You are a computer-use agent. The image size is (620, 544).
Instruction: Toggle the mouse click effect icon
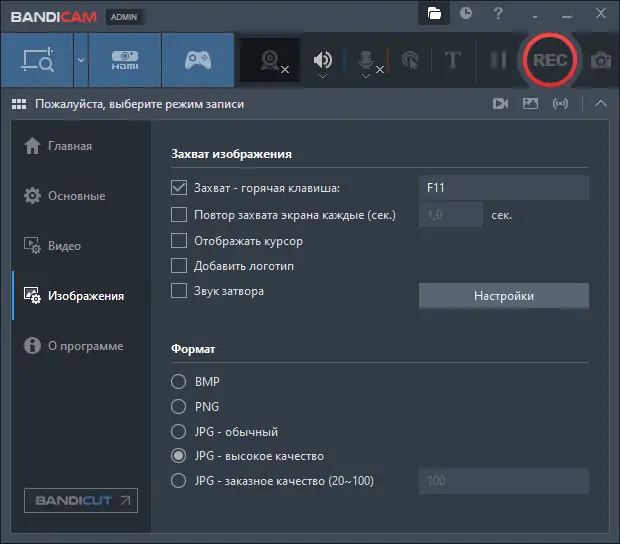pos(410,60)
